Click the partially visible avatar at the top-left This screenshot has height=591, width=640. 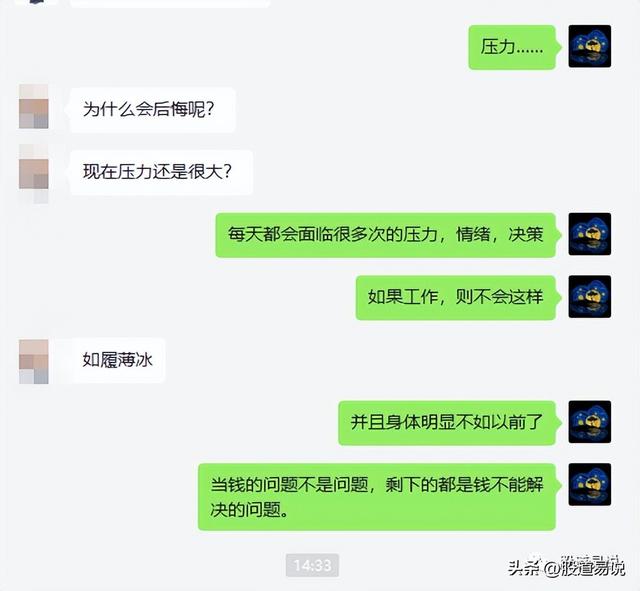37,2
